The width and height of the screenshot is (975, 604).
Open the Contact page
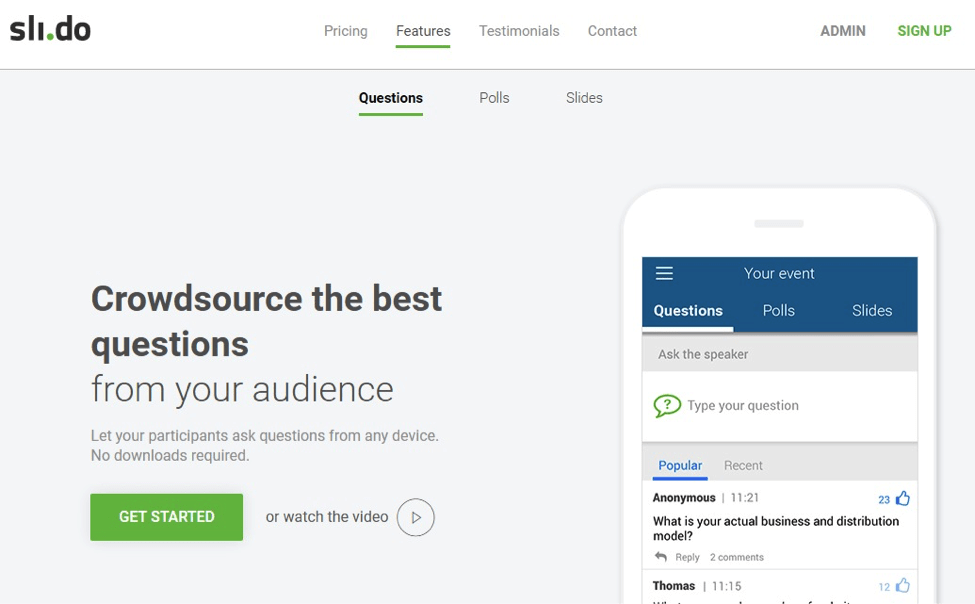pyautogui.click(x=612, y=31)
